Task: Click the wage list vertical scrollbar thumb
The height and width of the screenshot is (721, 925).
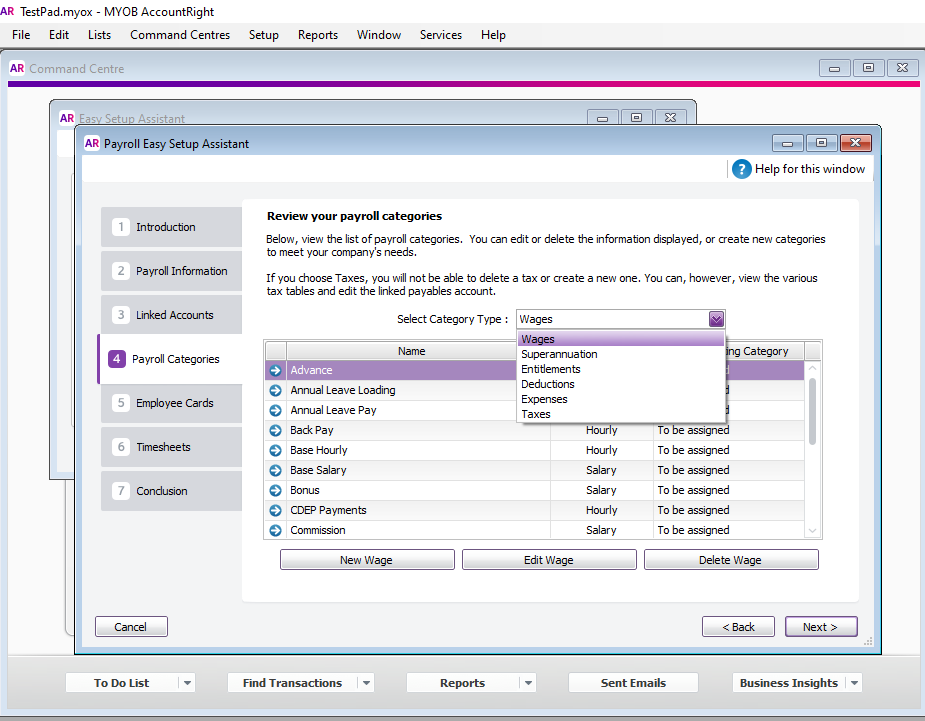Action: [812, 411]
